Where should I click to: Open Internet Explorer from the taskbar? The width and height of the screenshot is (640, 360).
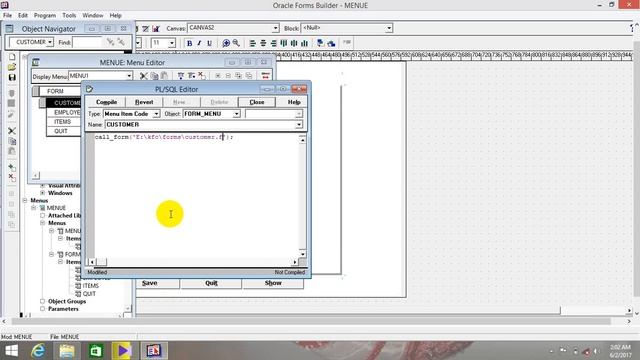(38, 351)
